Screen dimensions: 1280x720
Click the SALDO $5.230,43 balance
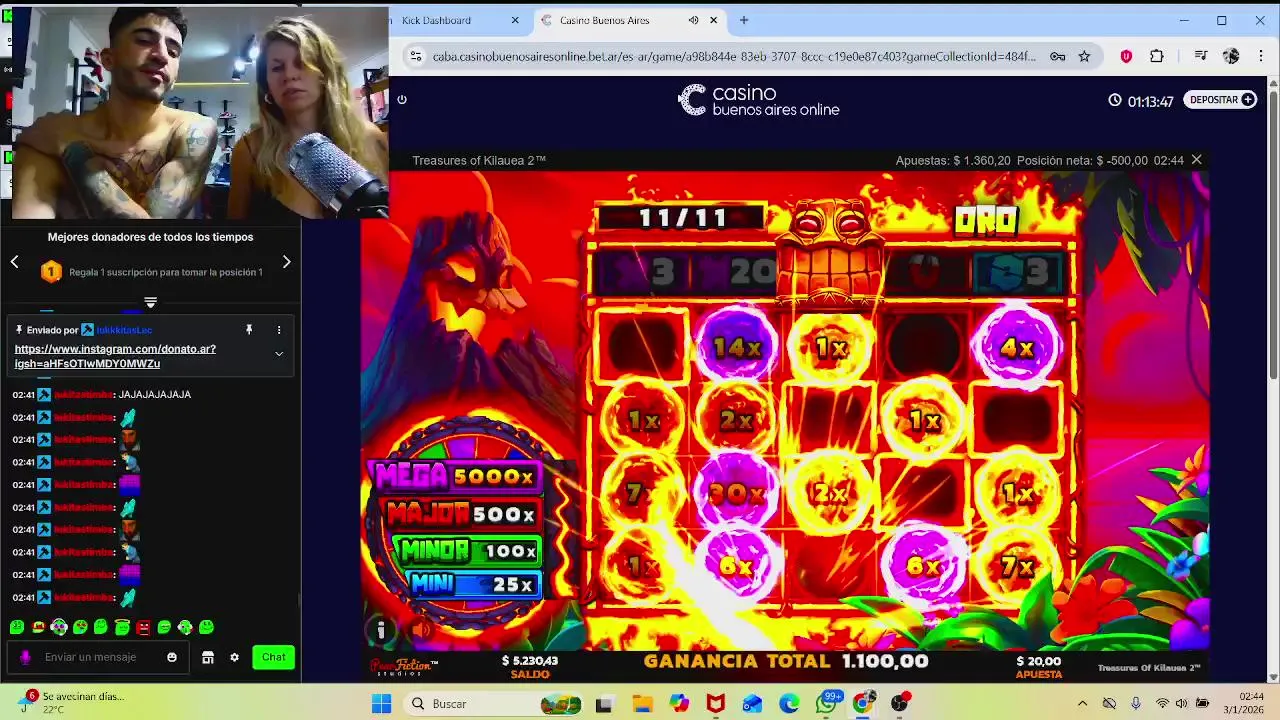(x=530, y=667)
